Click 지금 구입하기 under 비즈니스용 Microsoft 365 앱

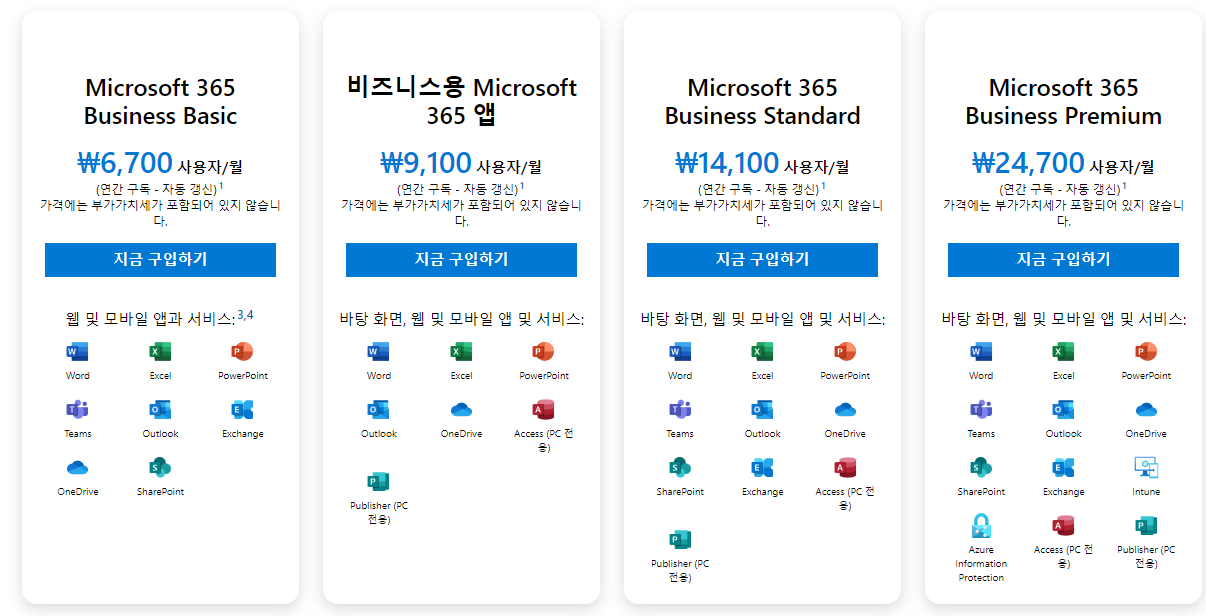click(461, 260)
